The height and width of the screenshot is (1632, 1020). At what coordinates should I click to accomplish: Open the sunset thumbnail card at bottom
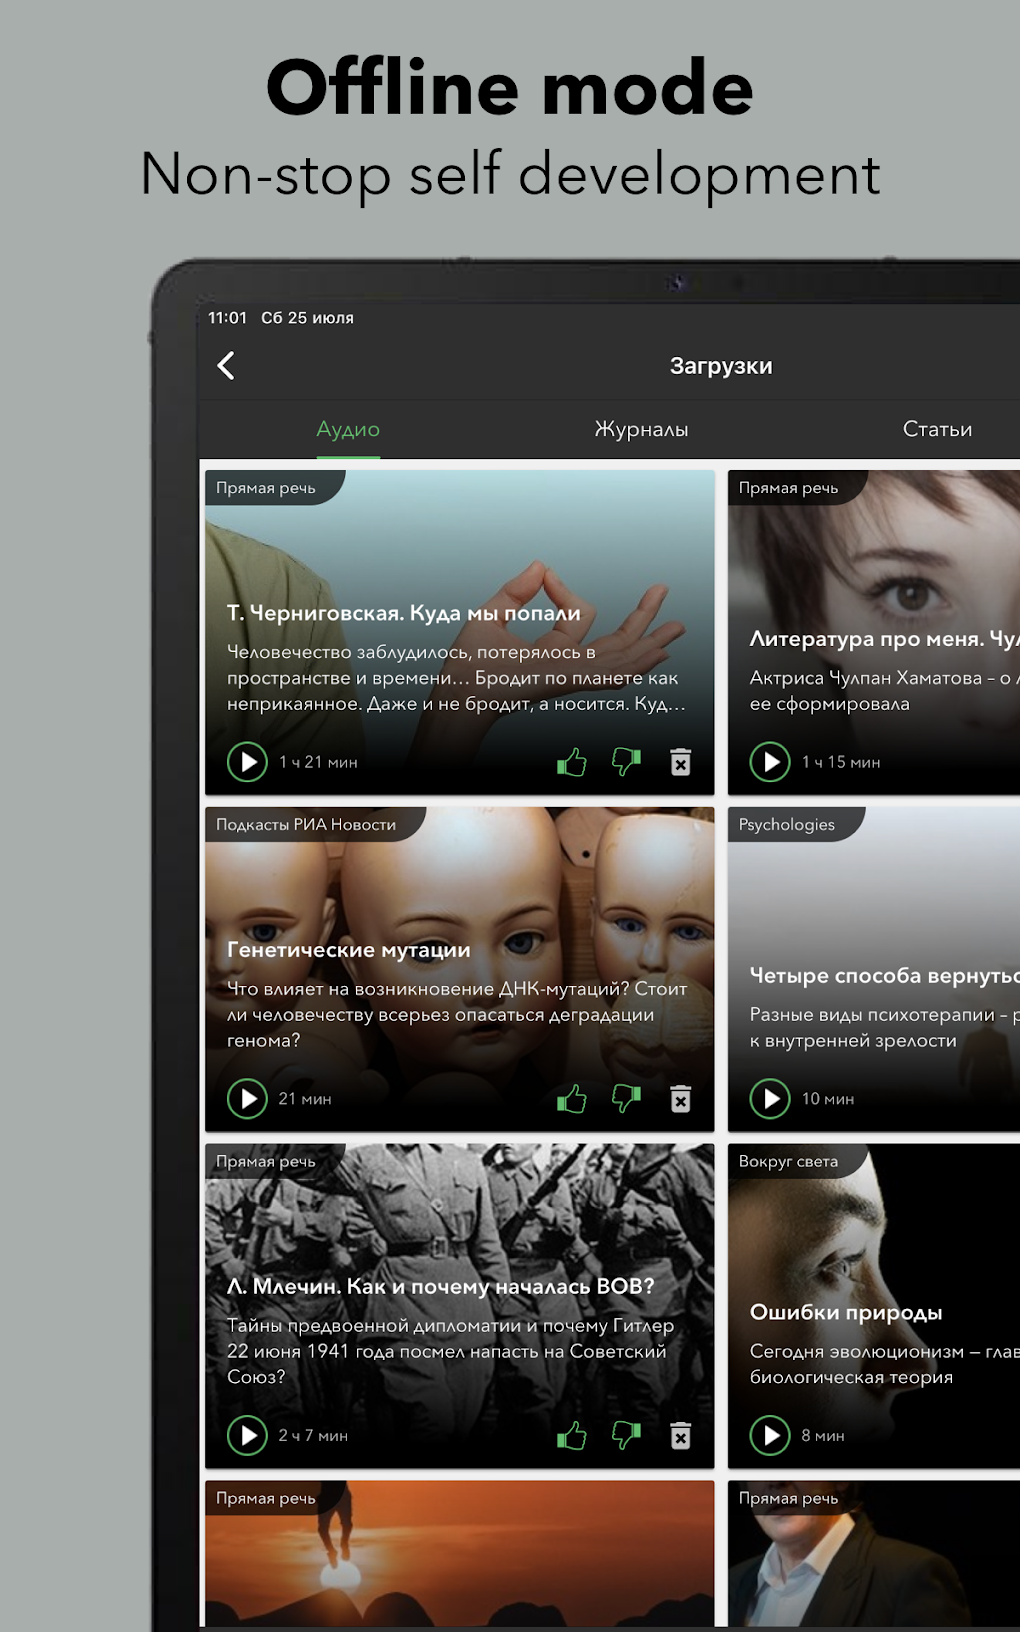click(460, 1553)
